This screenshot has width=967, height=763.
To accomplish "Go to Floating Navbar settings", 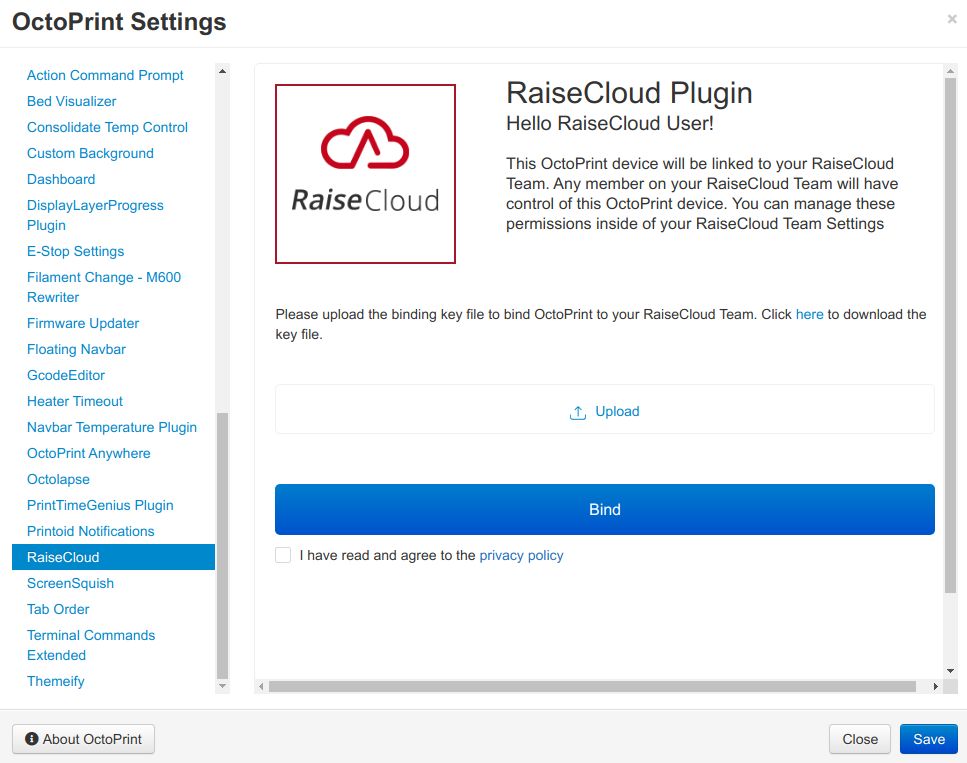I will 76,349.
